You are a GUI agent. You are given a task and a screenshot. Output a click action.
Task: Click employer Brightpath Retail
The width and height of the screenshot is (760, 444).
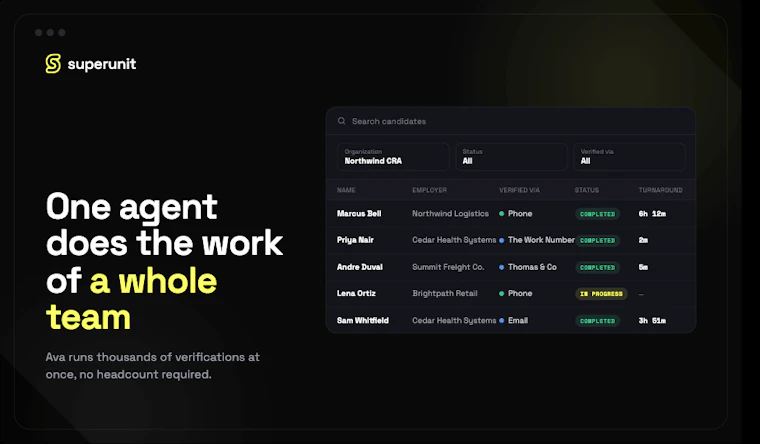click(x=445, y=293)
